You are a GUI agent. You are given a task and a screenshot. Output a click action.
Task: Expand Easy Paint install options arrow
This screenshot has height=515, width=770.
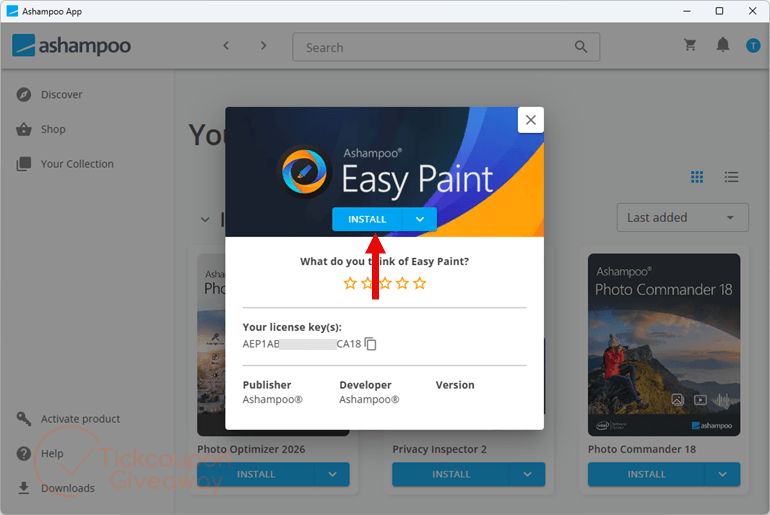(x=420, y=219)
